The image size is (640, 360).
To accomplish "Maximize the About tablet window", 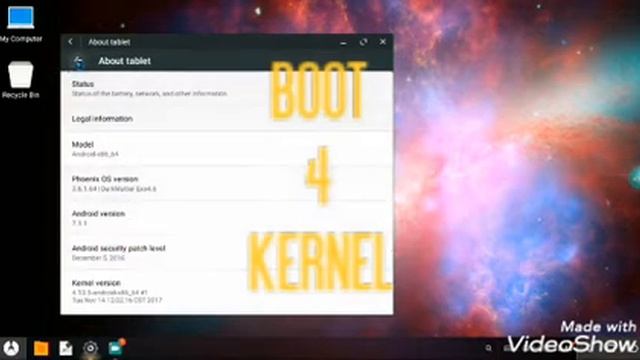I will click(x=363, y=42).
